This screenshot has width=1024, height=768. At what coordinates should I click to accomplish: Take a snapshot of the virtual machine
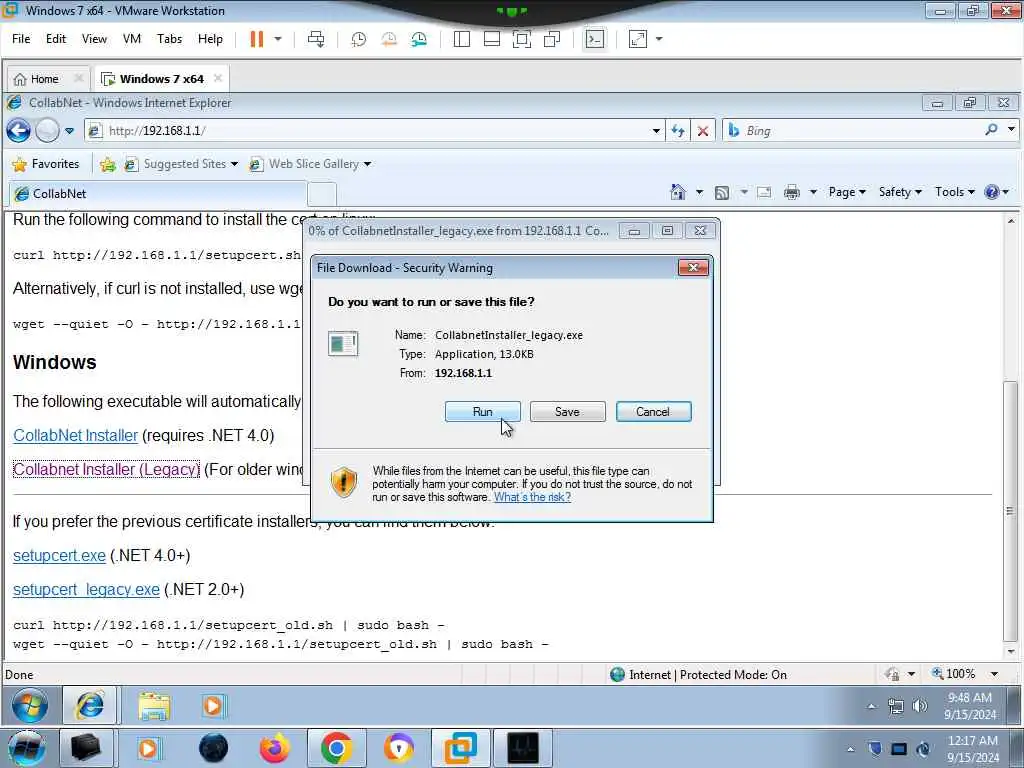point(359,39)
